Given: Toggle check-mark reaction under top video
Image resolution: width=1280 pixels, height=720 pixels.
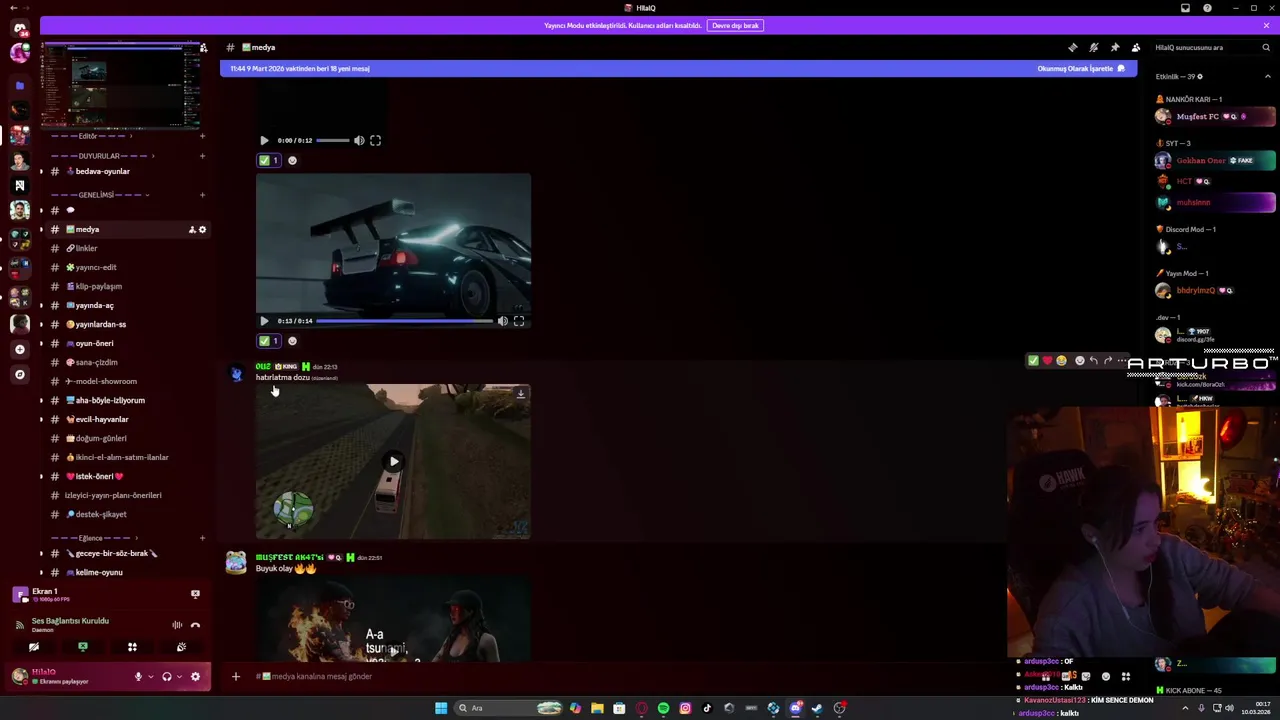Looking at the screenshot, I should [268, 160].
